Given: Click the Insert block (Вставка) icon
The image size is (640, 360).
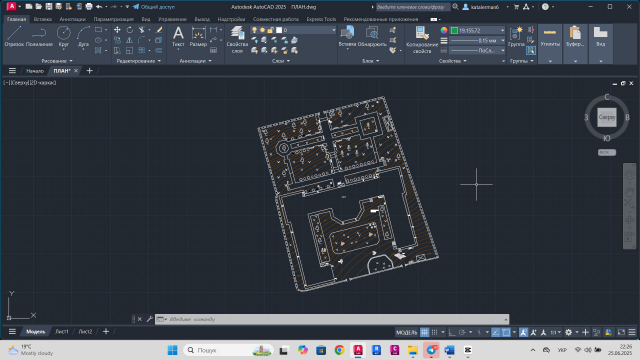Looking at the screenshot, I should click(x=347, y=37).
